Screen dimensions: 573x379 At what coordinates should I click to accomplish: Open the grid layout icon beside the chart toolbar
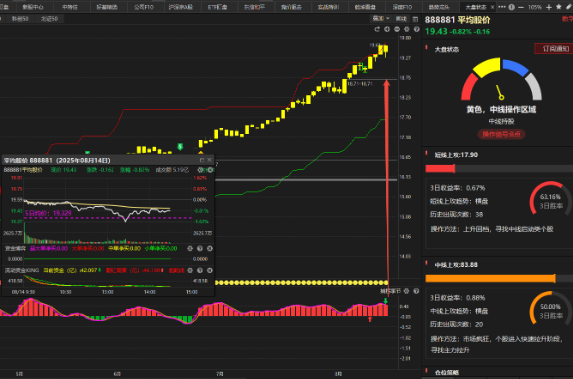click(x=415, y=19)
